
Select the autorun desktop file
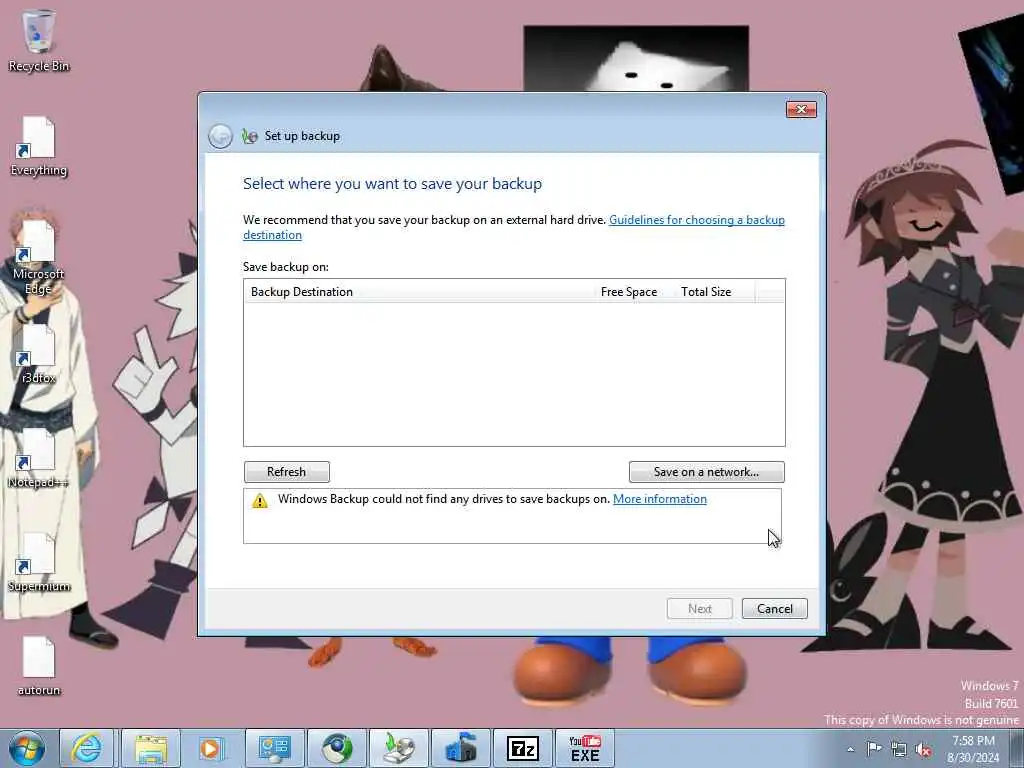pyautogui.click(x=39, y=666)
